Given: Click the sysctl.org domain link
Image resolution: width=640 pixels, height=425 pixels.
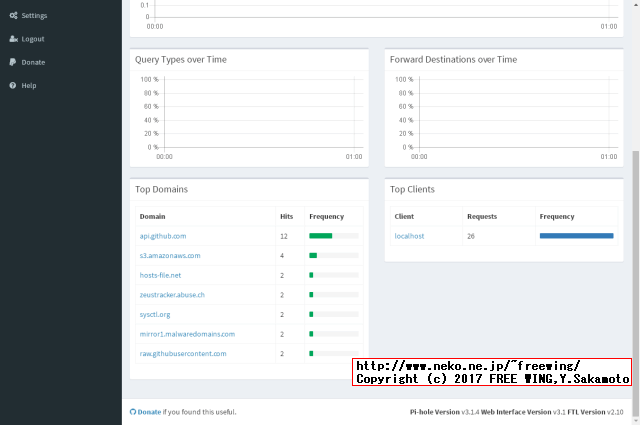Looking at the screenshot, I should (x=155, y=314).
